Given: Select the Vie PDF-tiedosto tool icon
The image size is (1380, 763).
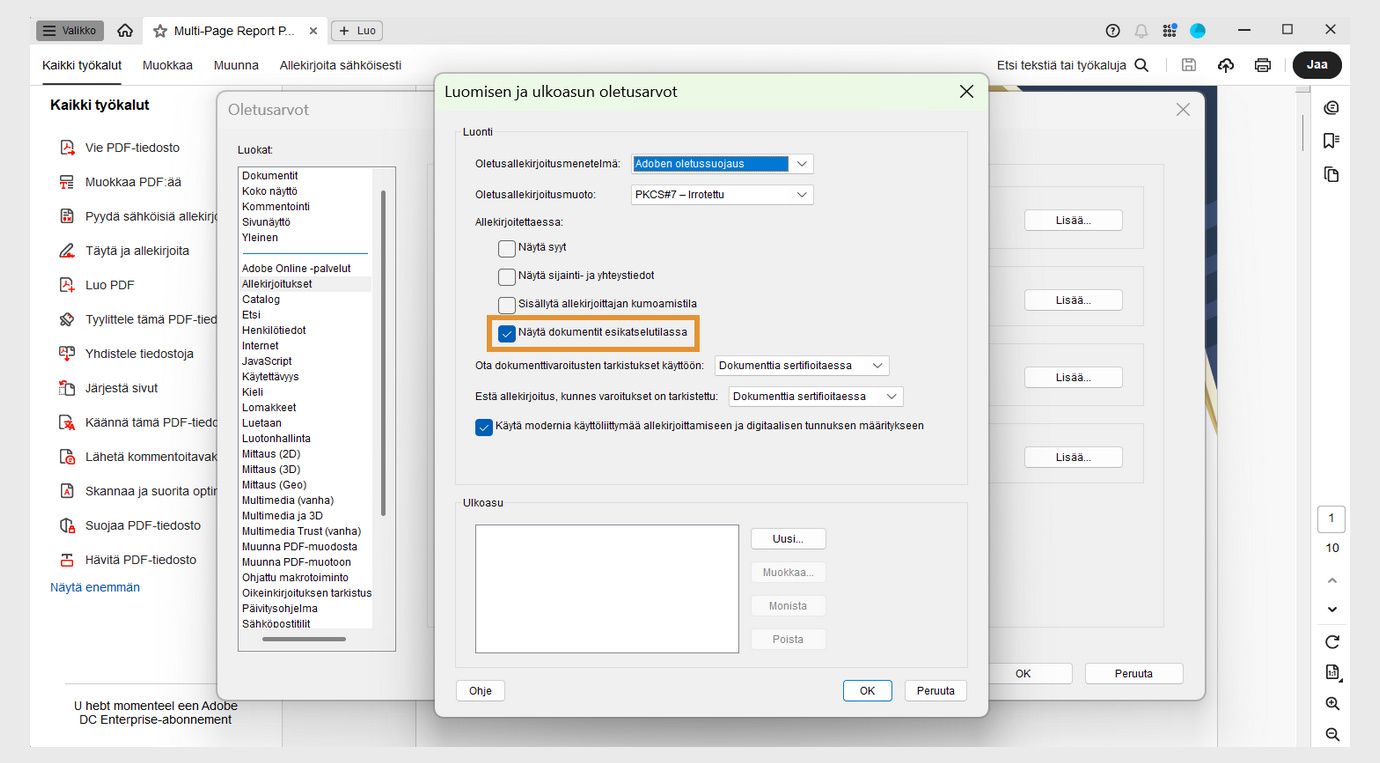Looking at the screenshot, I should click(67, 148).
